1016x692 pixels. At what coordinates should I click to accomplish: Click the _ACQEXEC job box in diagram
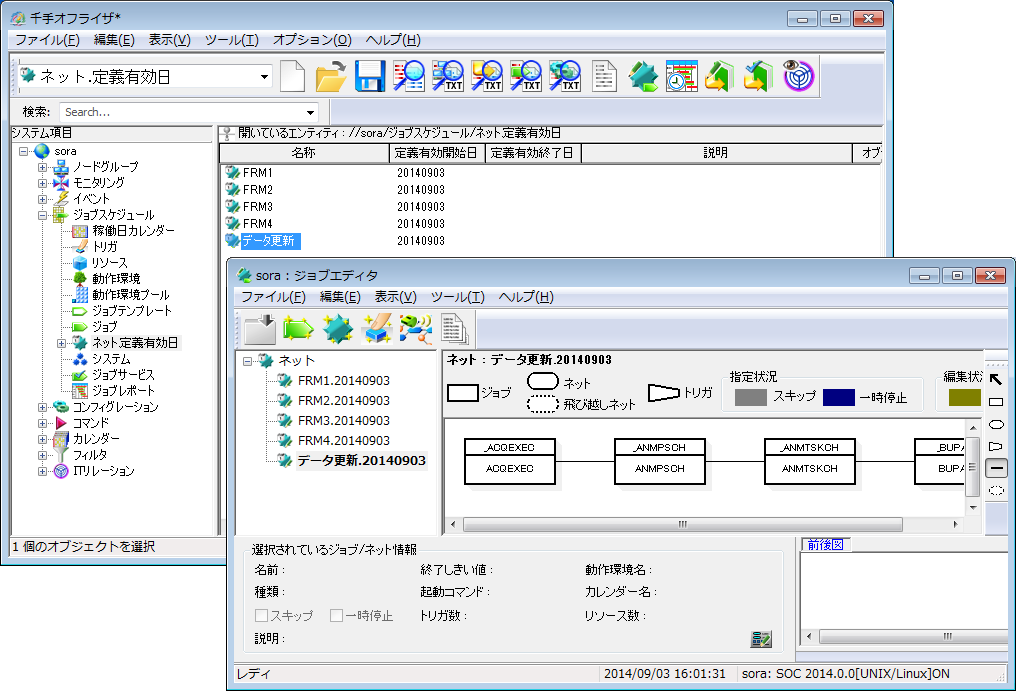(x=510, y=461)
